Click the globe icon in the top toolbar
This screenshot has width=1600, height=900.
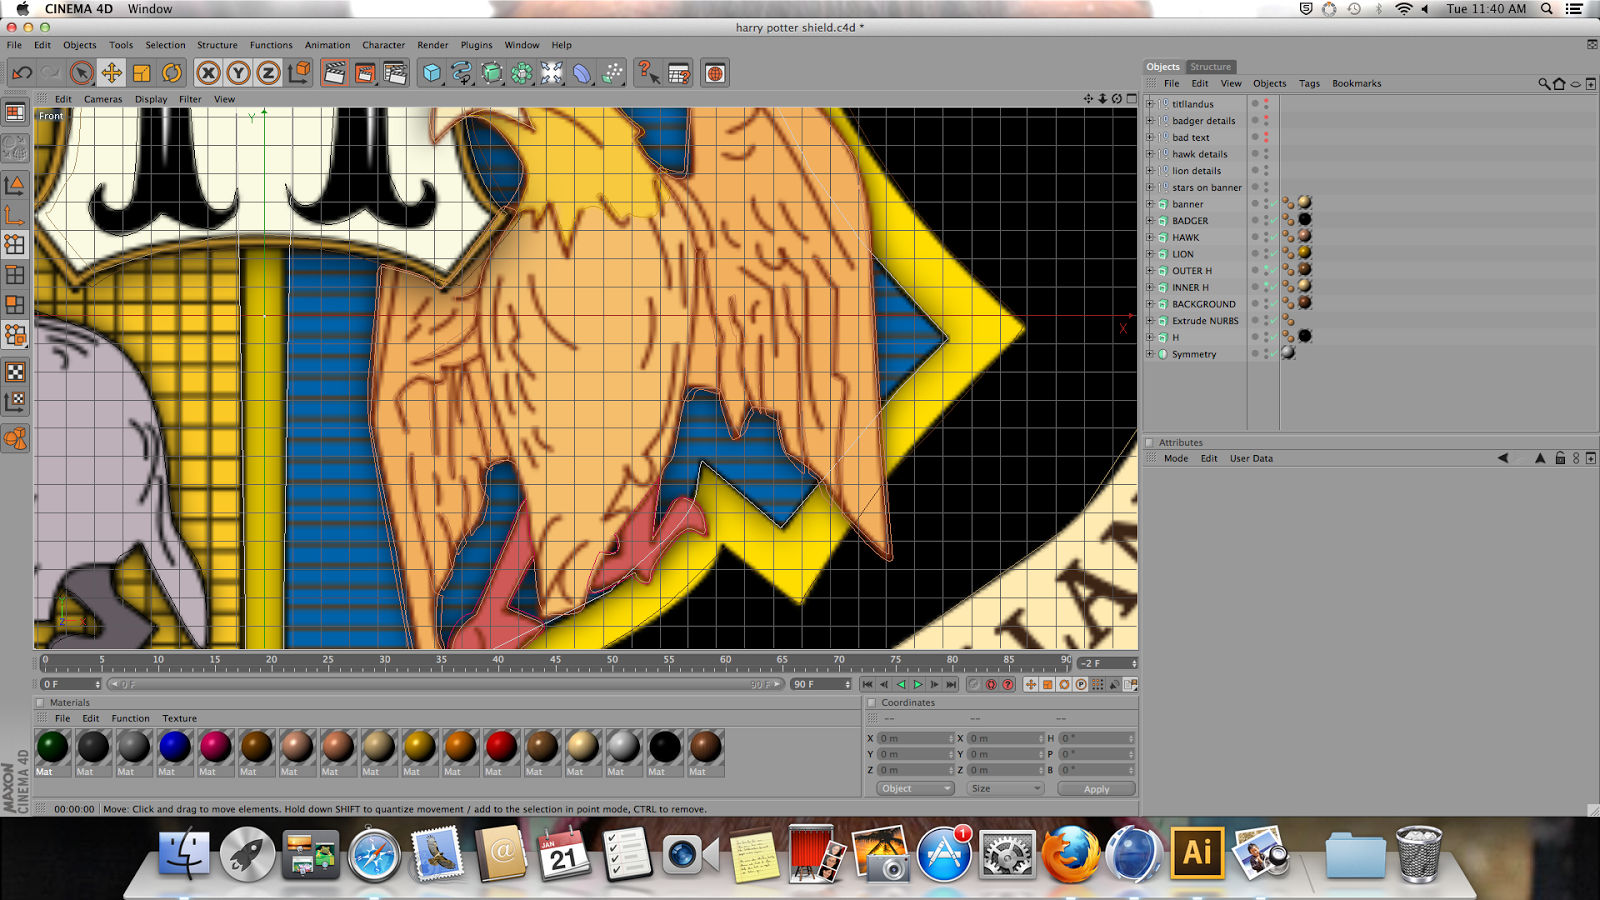pos(715,73)
